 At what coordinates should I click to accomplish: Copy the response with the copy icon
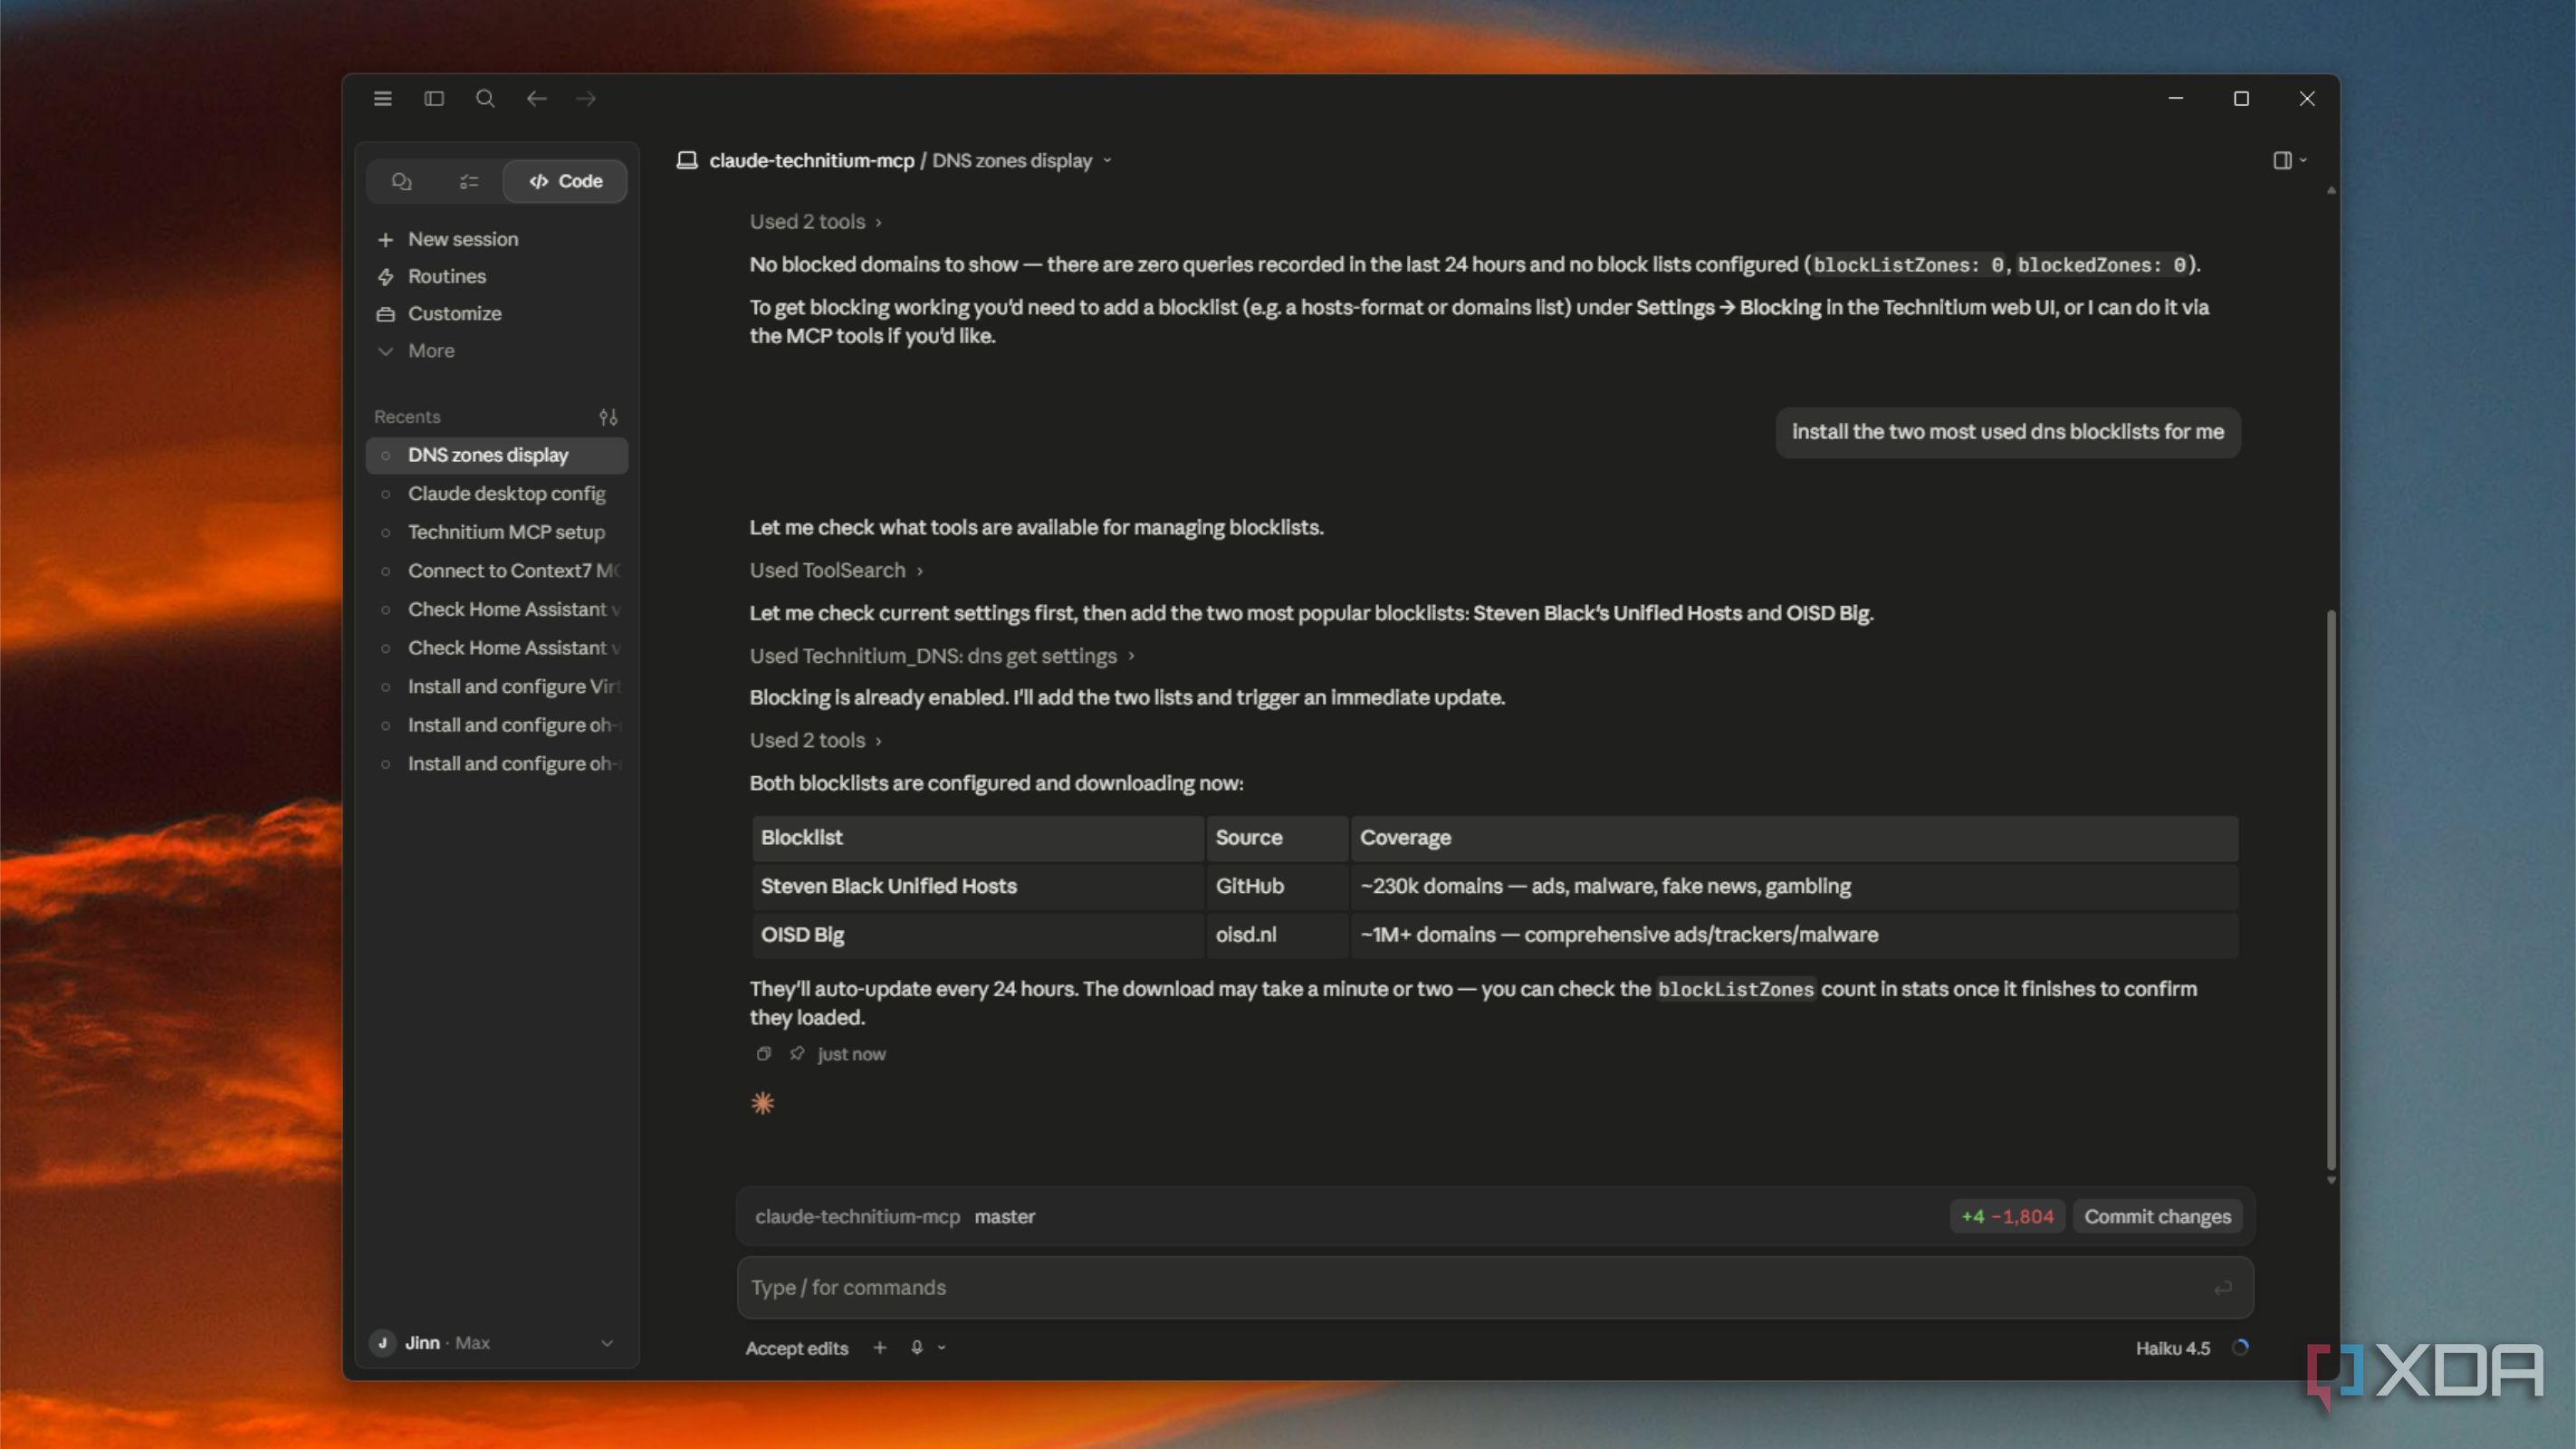(x=764, y=1053)
